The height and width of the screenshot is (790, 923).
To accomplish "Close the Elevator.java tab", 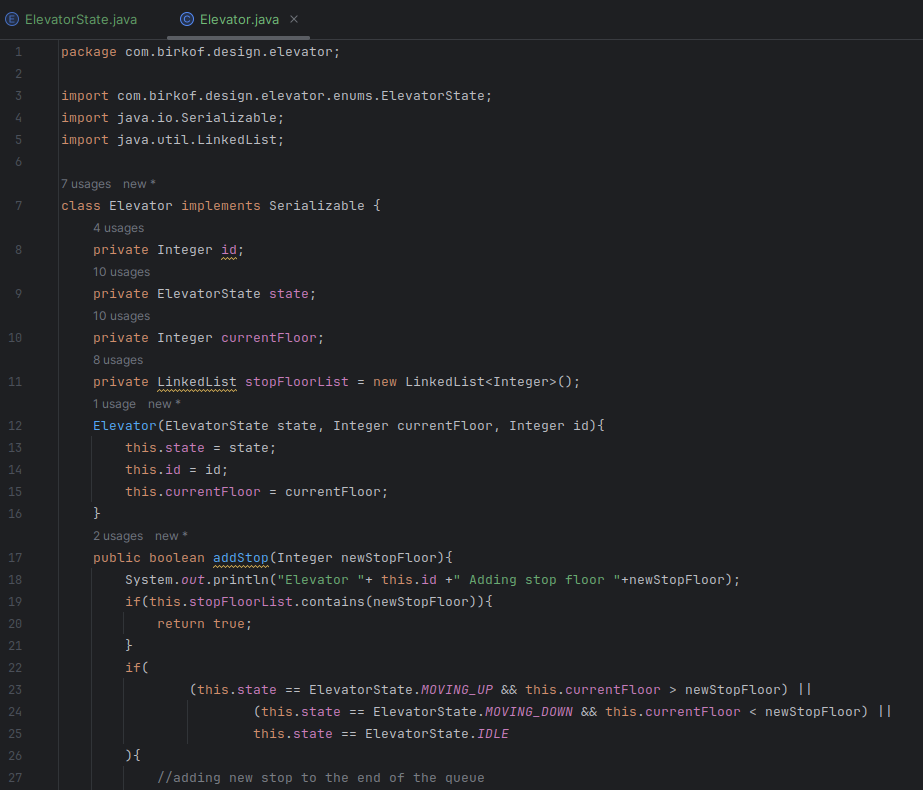I will [x=294, y=19].
